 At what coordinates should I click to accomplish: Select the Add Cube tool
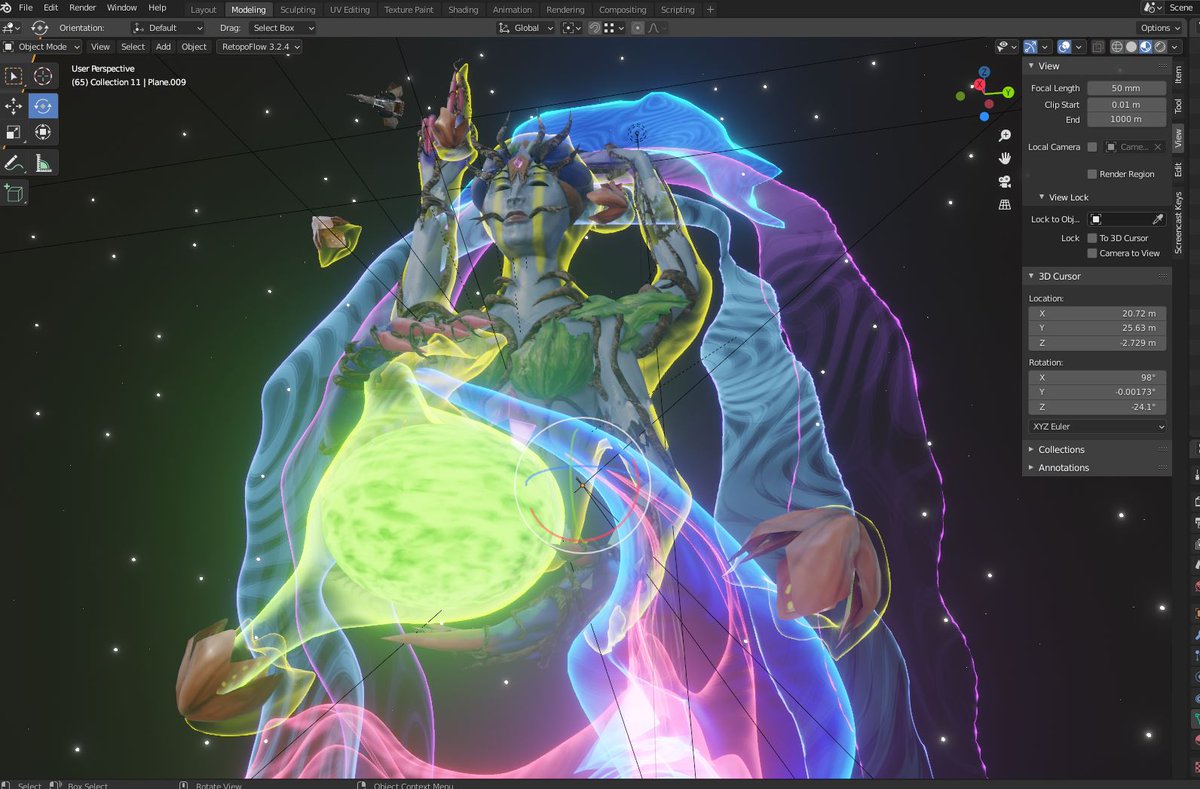[13, 192]
